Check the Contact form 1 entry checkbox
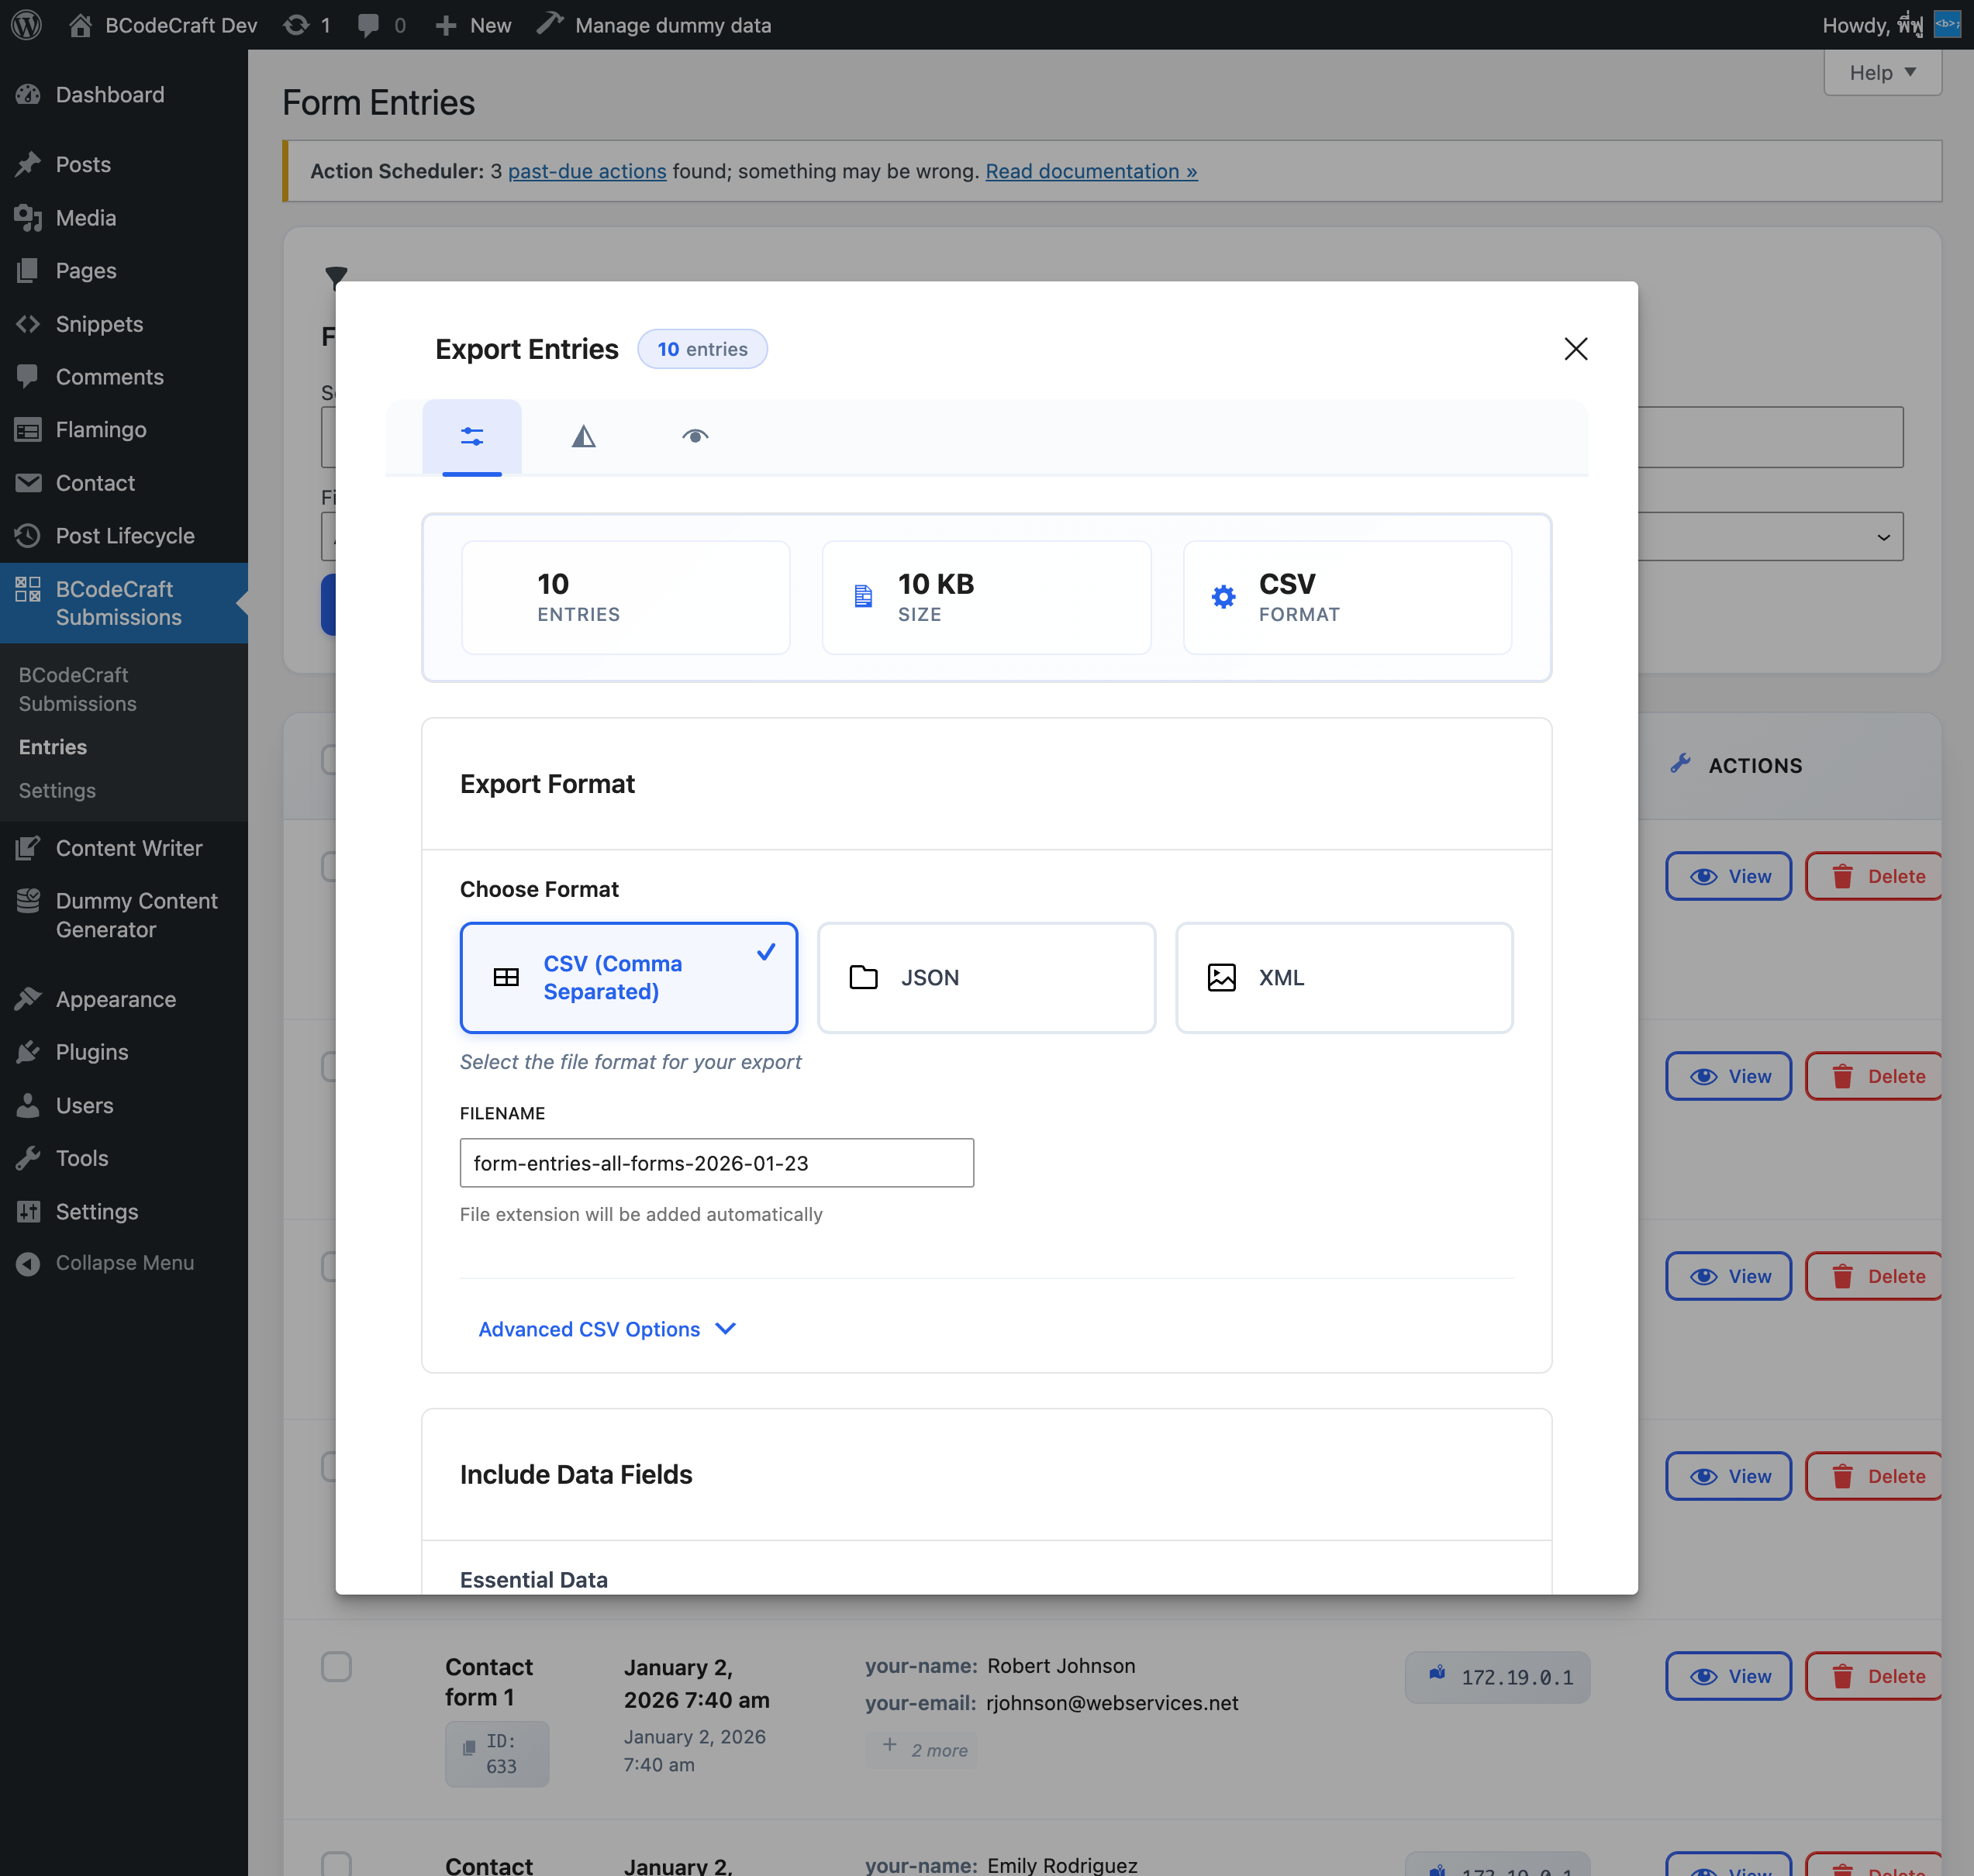Image resolution: width=1974 pixels, height=1876 pixels. (x=337, y=1666)
